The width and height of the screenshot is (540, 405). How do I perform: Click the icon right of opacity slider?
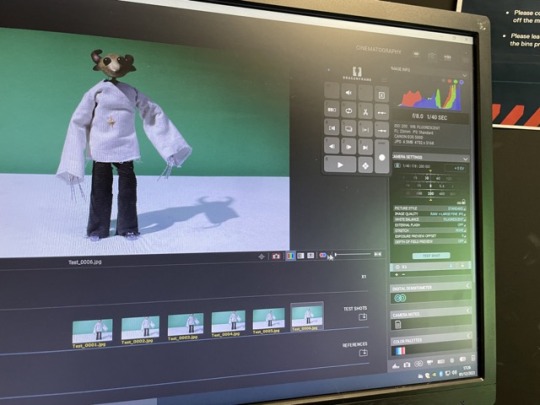point(378,254)
